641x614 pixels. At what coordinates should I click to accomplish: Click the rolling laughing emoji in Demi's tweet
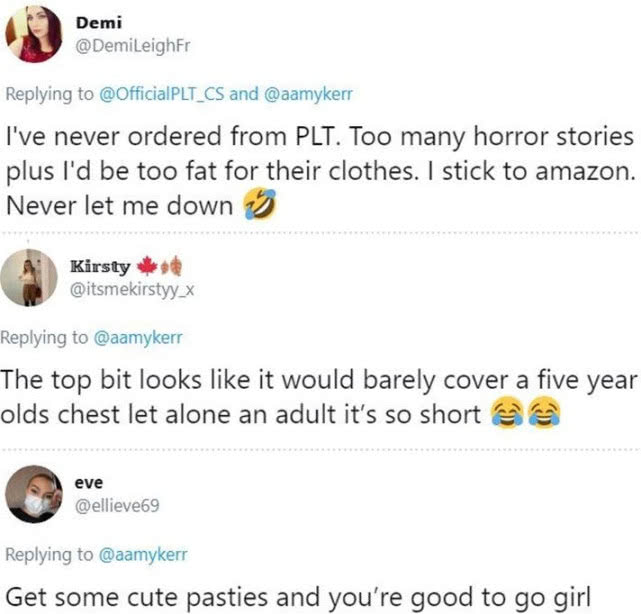[259, 206]
